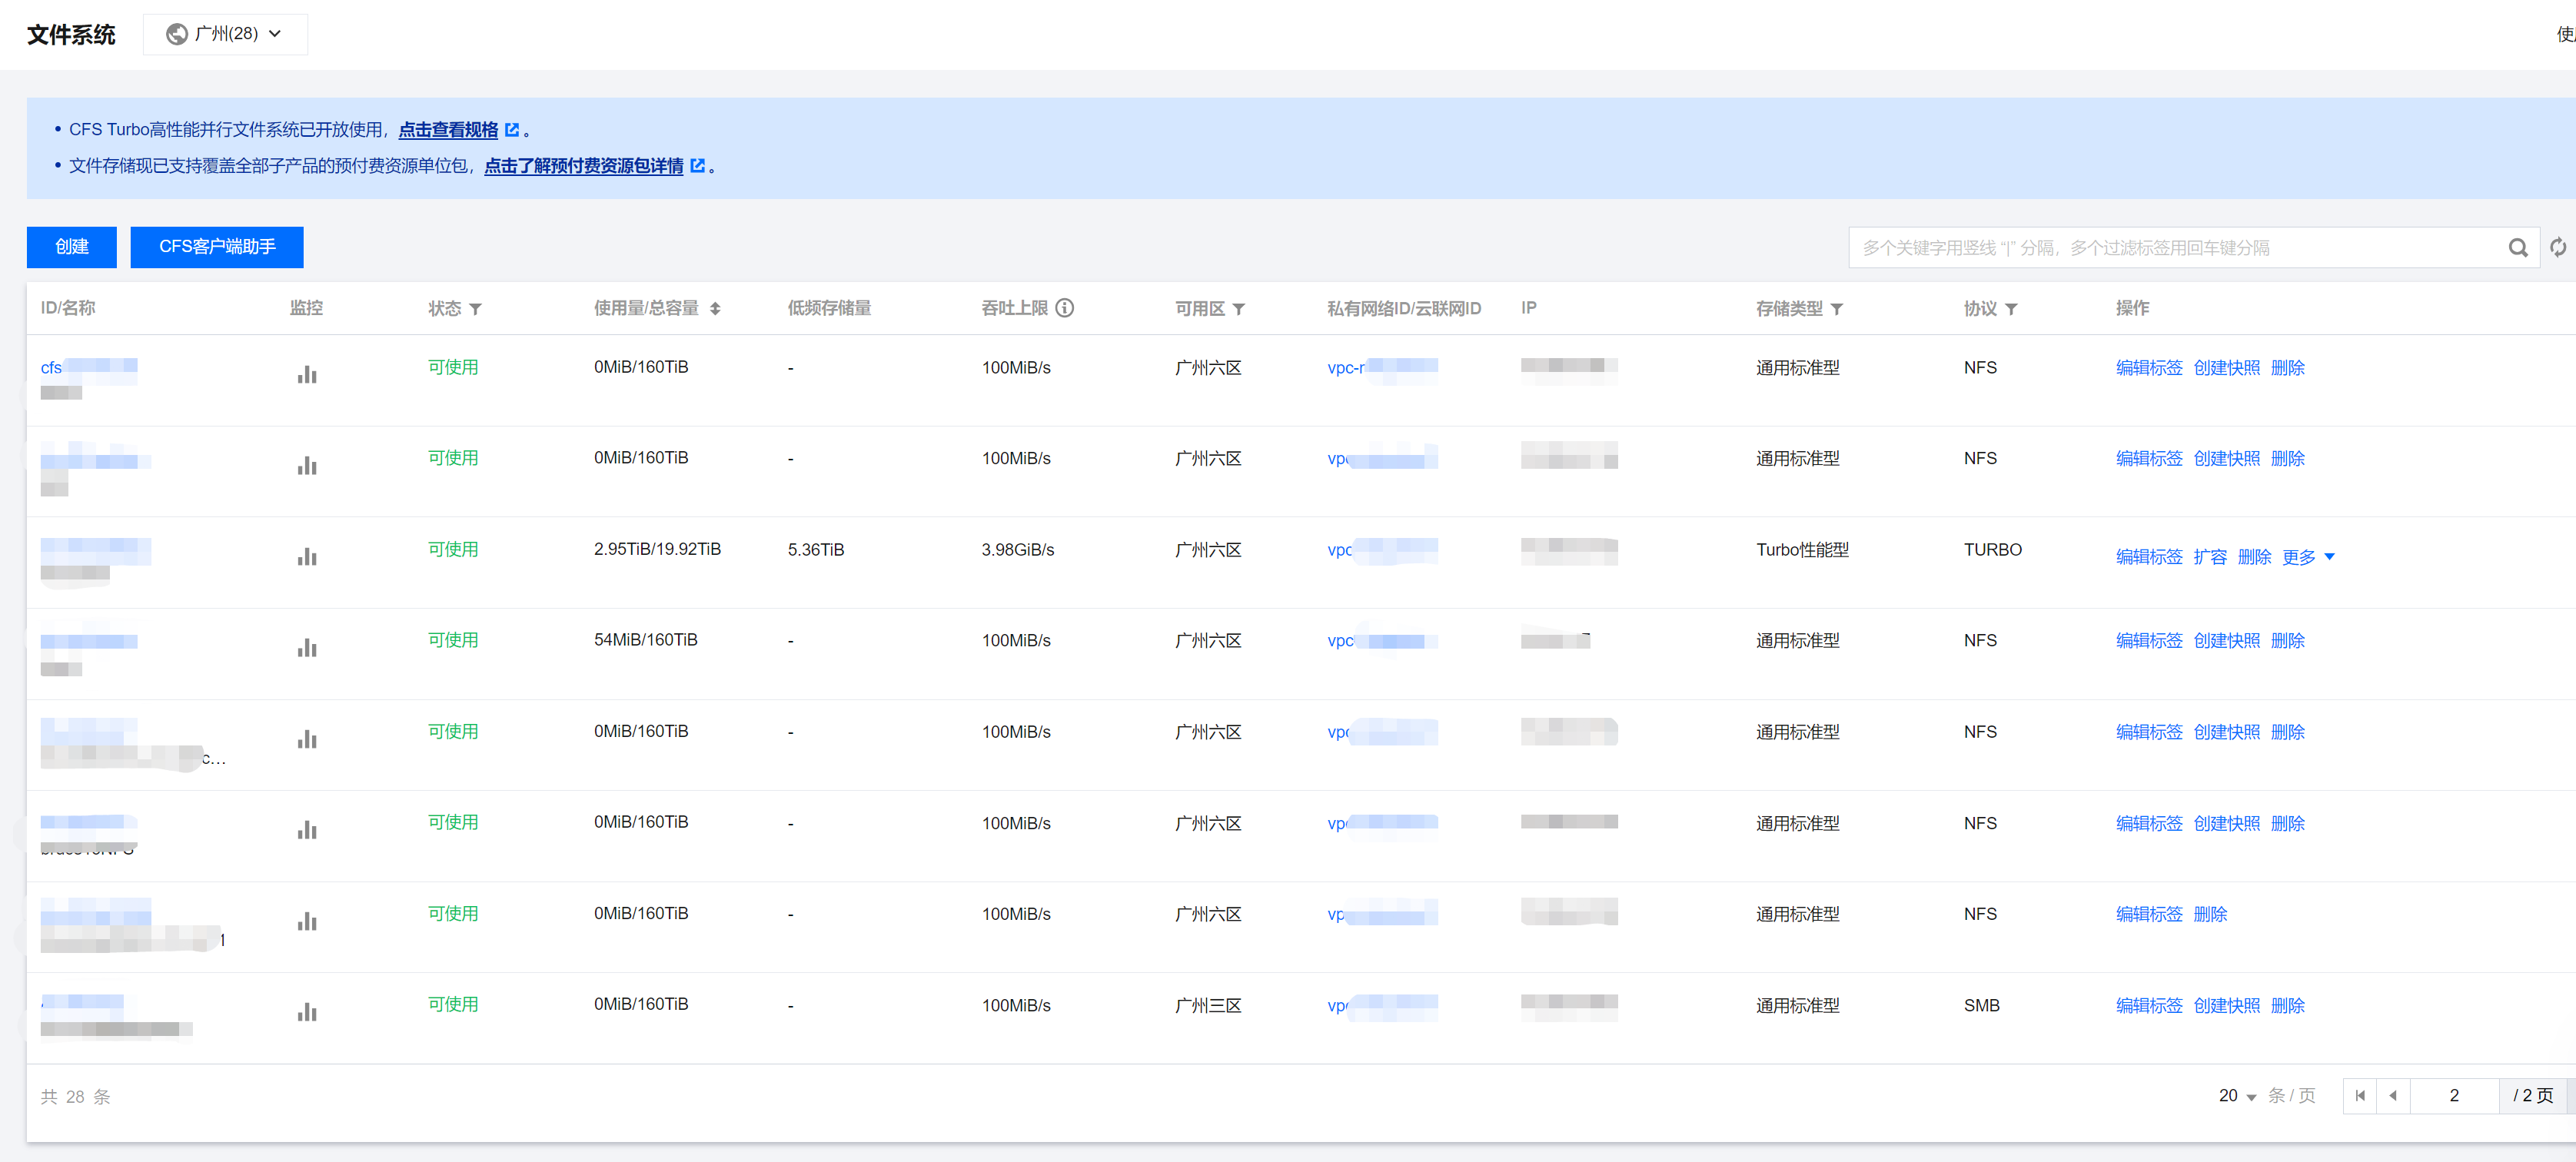The width and height of the screenshot is (2576, 1162).
Task: Go to previous page arrow
Action: coord(2393,1095)
